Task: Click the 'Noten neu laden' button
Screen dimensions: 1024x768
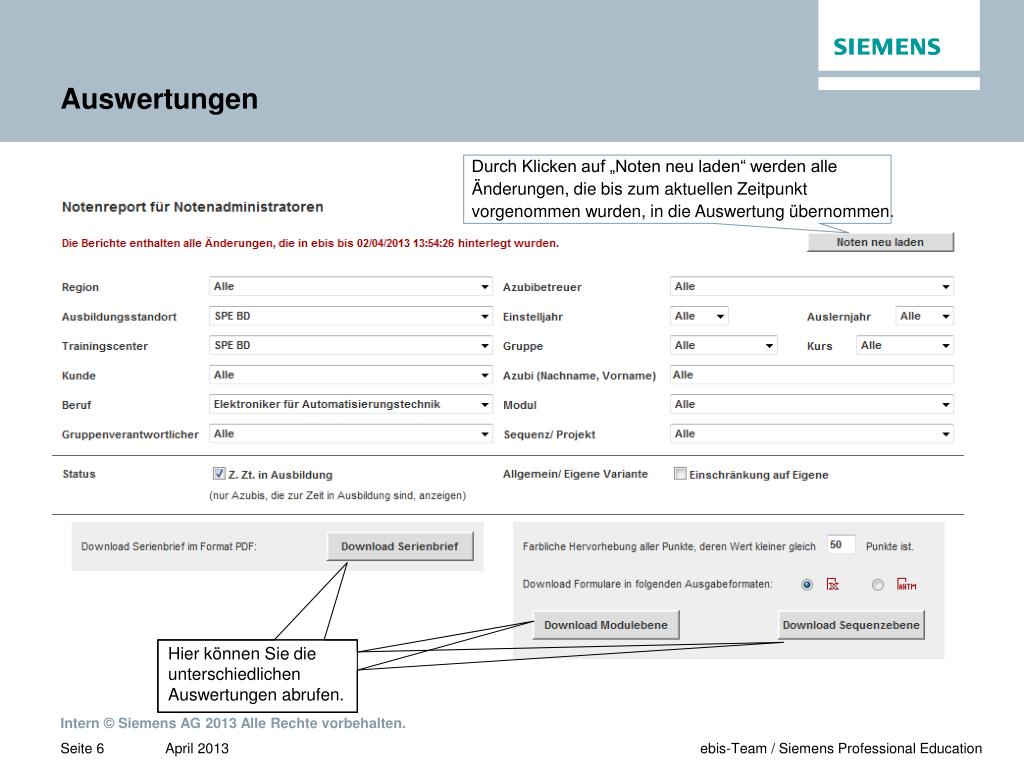Action: pos(880,242)
